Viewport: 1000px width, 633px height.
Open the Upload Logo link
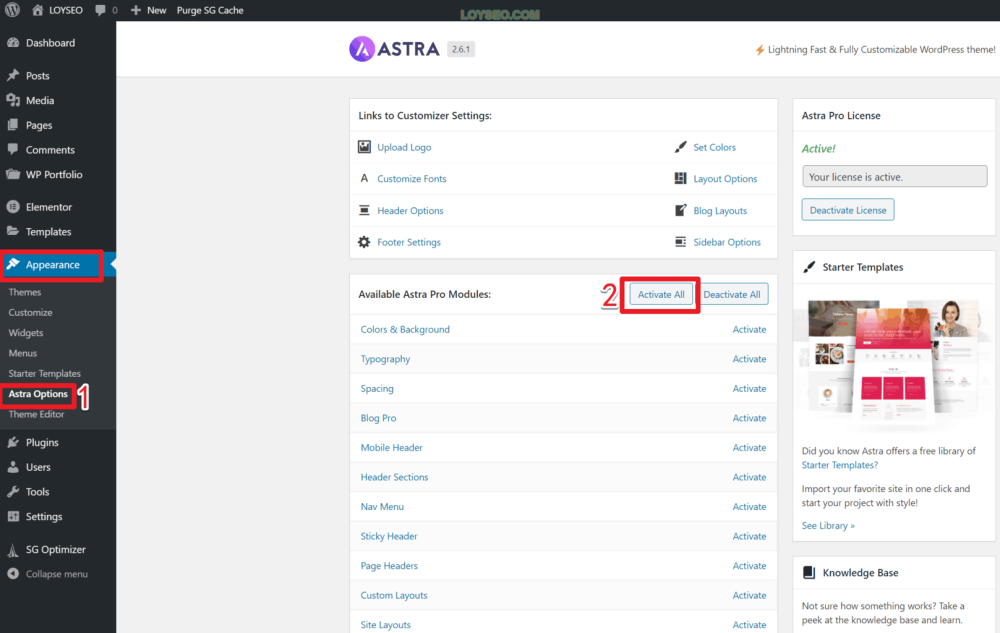(404, 147)
